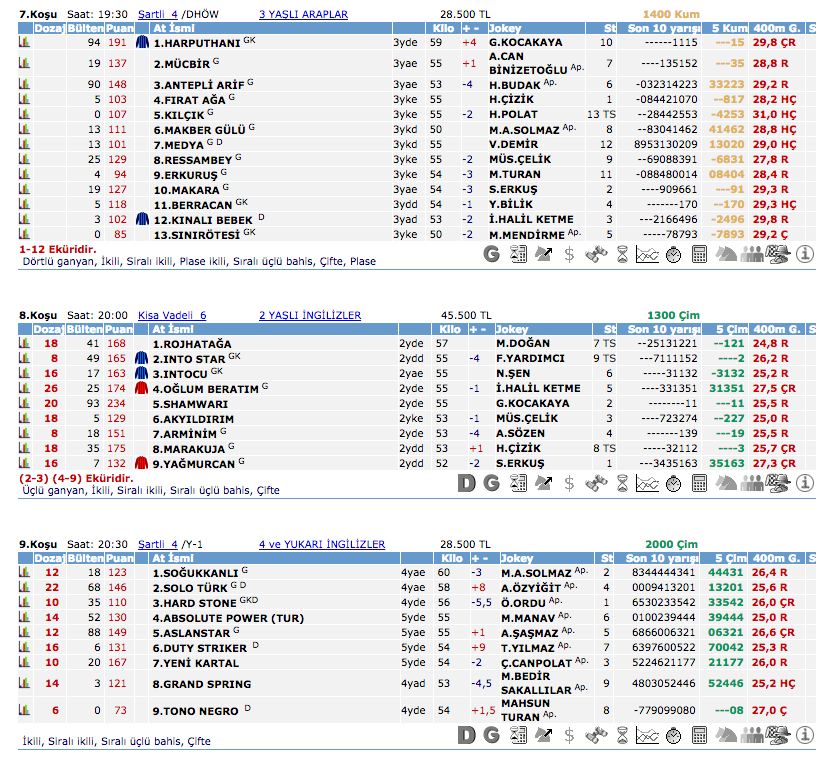The image size is (835, 757).
Task: Open the dollar sign icon under race 7
Action: click(569, 255)
